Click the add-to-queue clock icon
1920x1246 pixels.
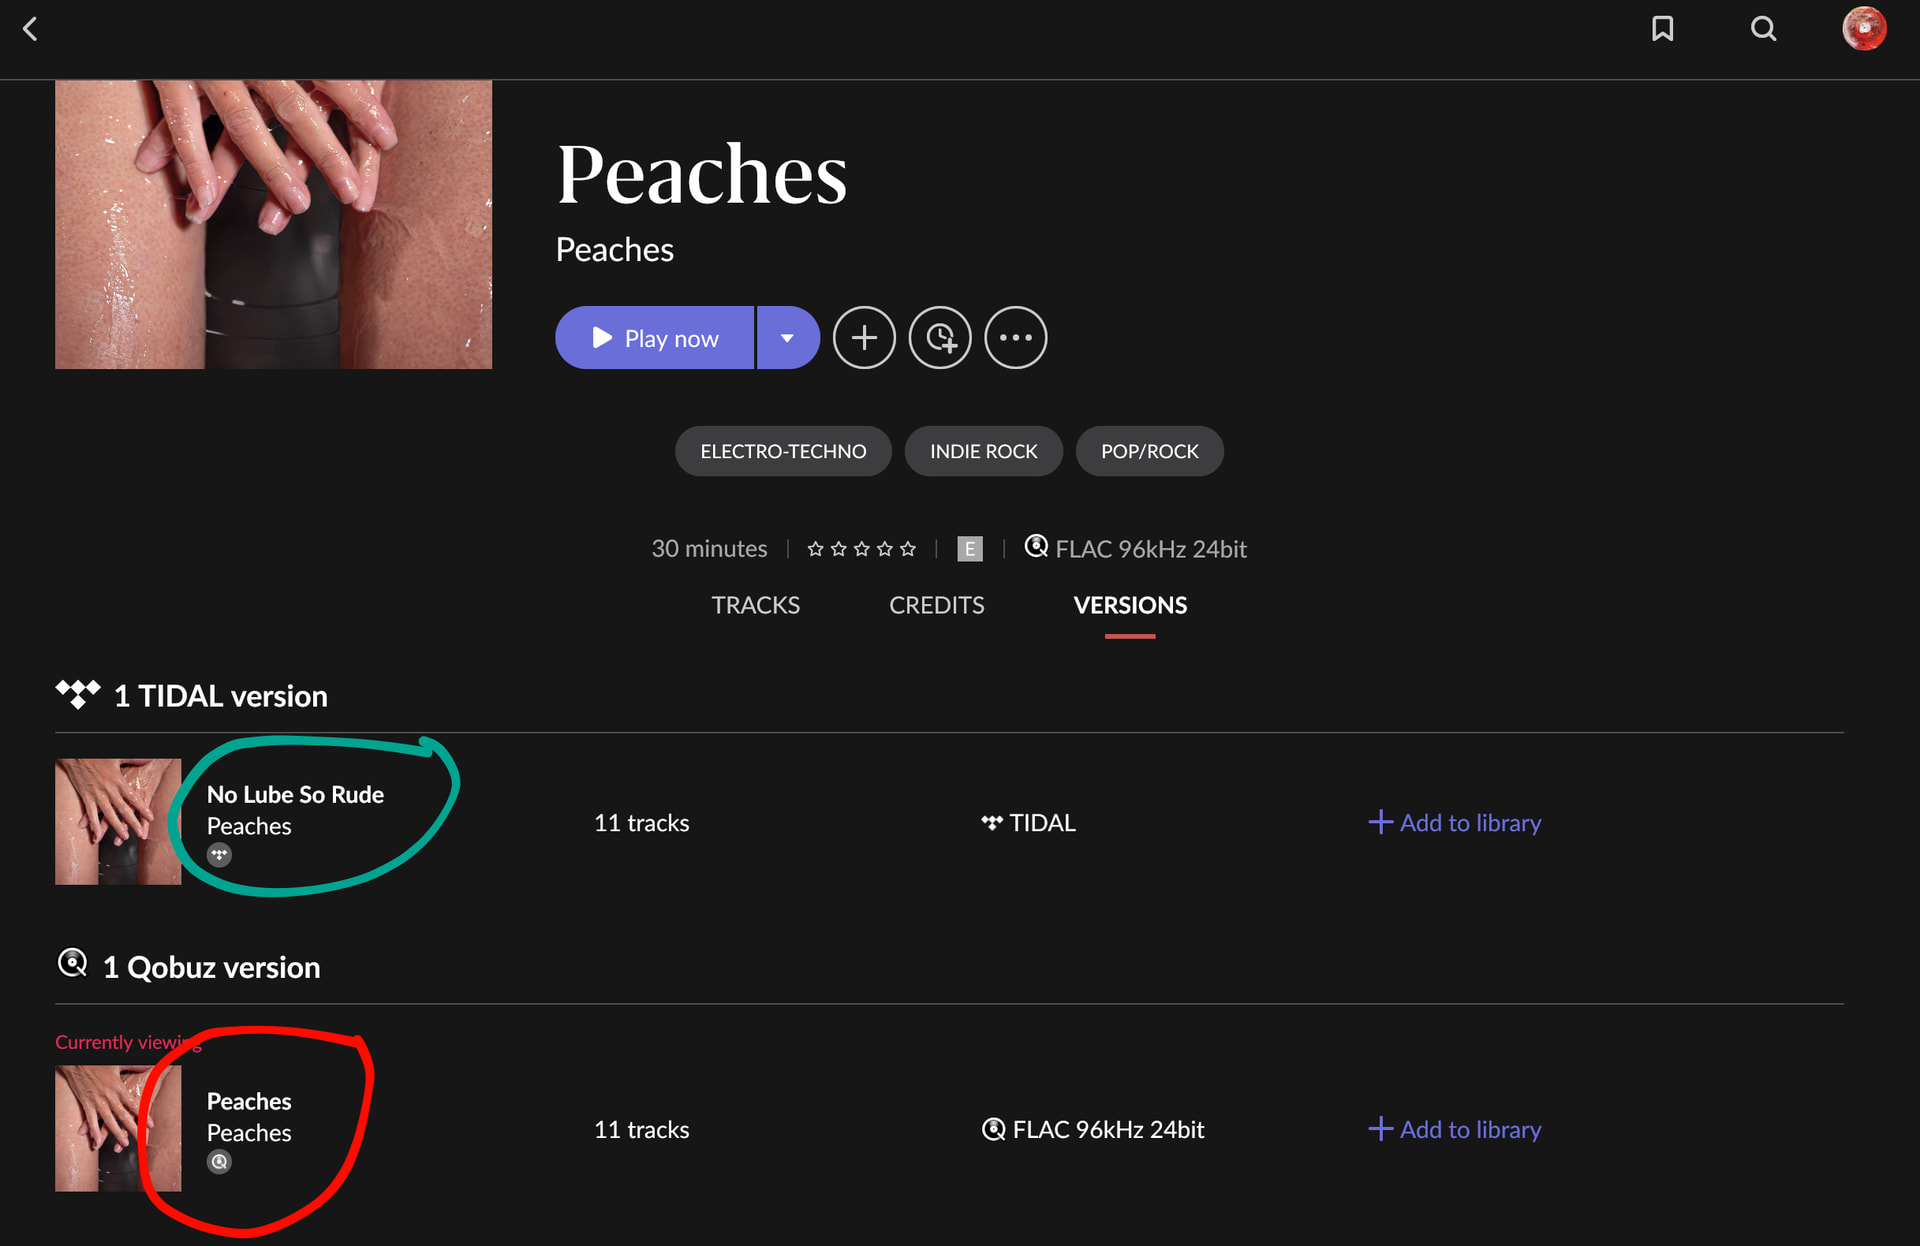point(940,338)
